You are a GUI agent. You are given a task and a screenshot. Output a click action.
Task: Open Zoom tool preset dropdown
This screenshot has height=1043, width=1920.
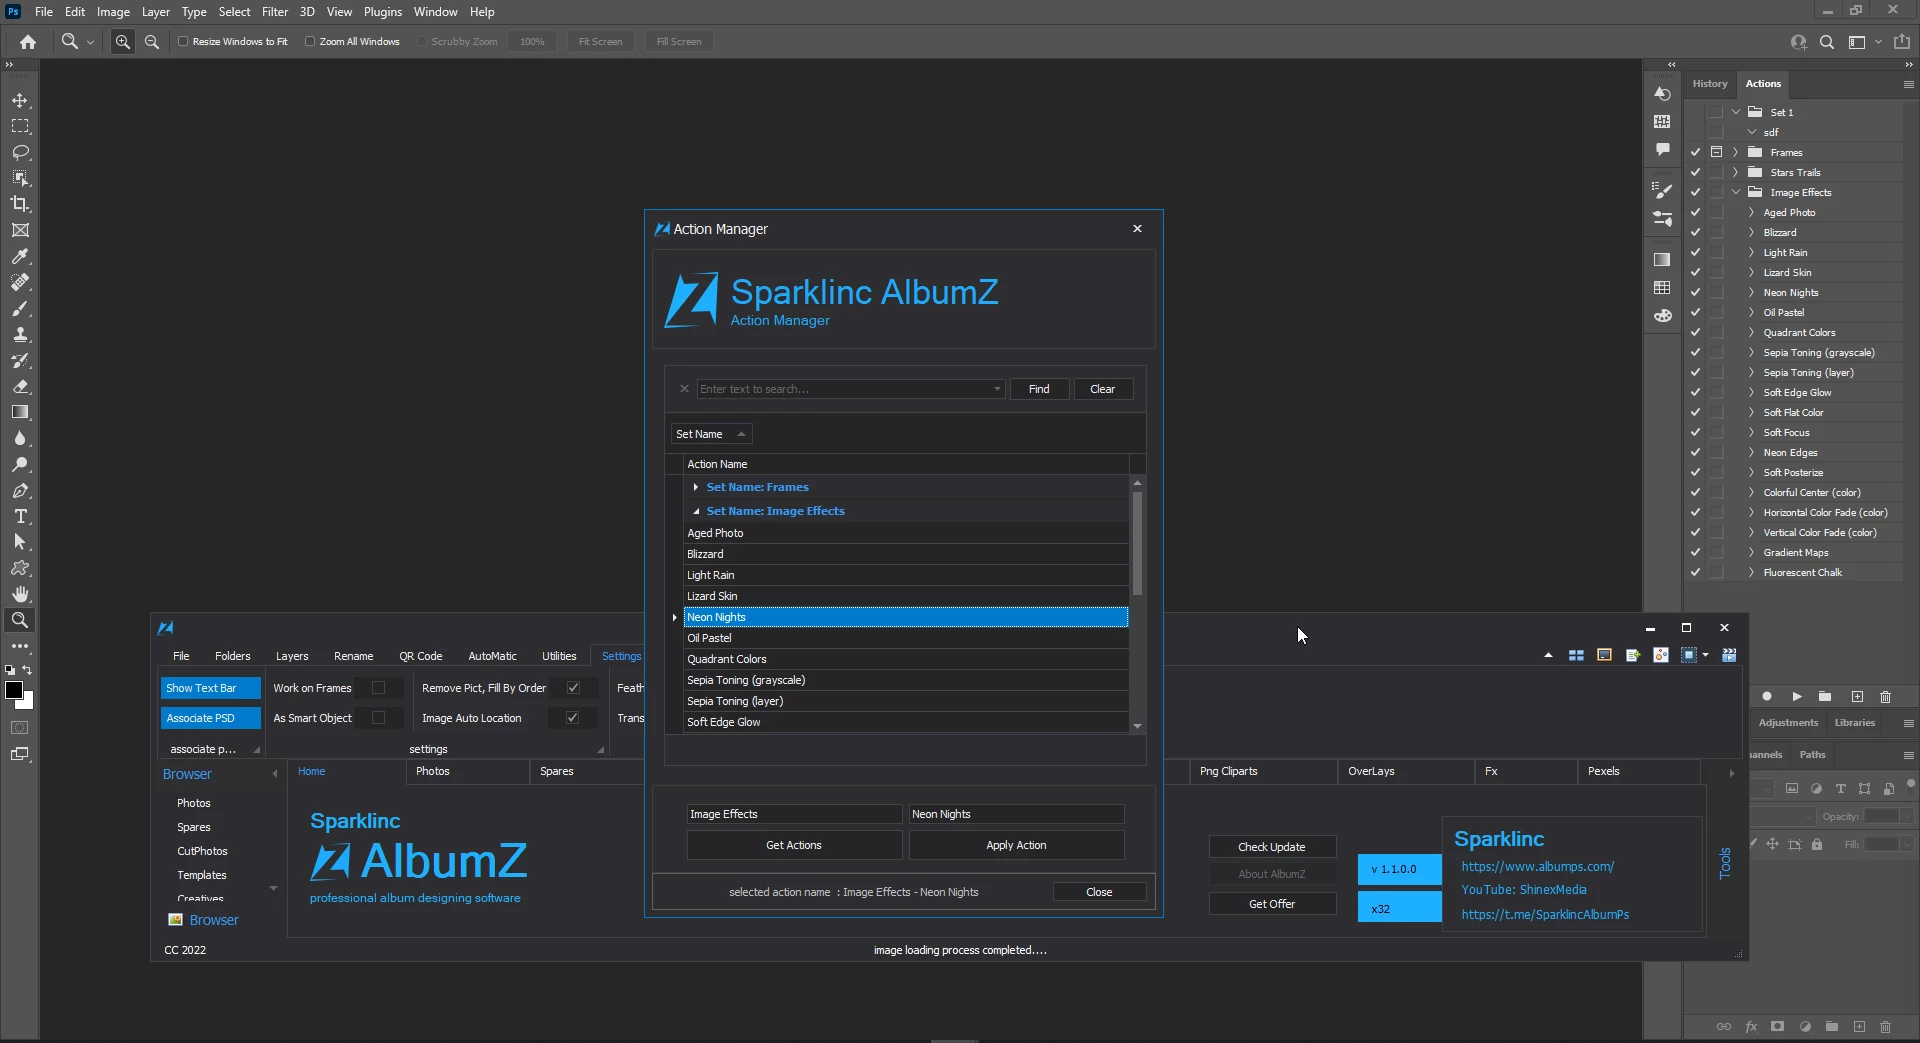click(90, 42)
